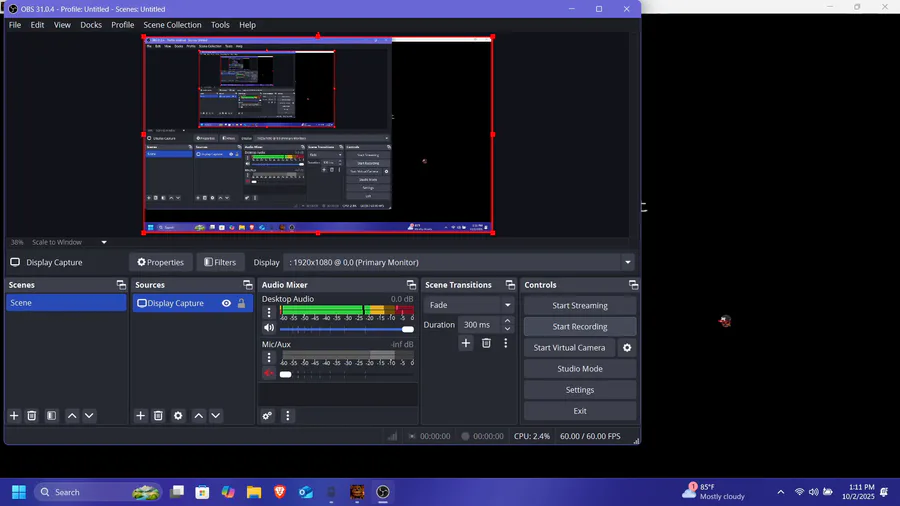
Task: Pop out the Audio Mixer dock icon
Action: (411, 285)
